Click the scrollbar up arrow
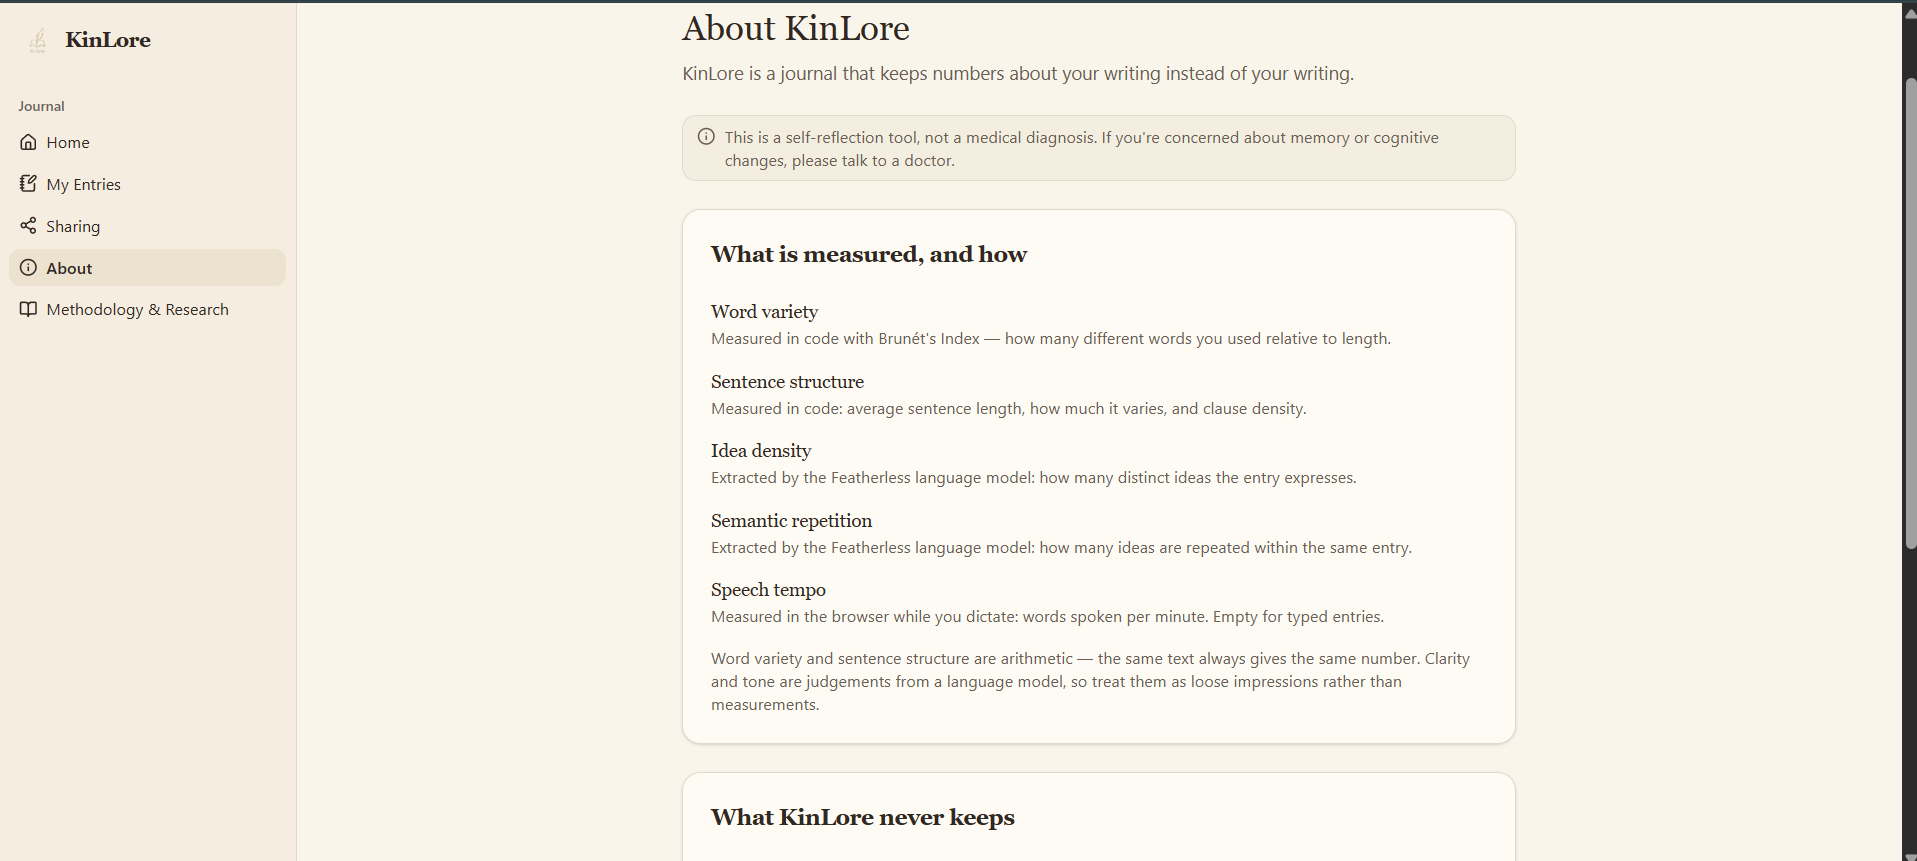 coord(1909,12)
